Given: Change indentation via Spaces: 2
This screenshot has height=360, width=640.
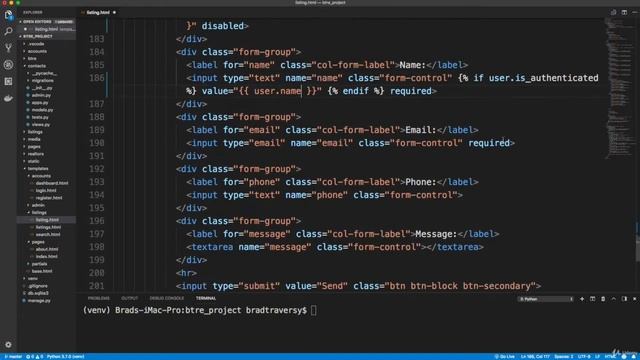Looking at the screenshot, I should [564, 356].
